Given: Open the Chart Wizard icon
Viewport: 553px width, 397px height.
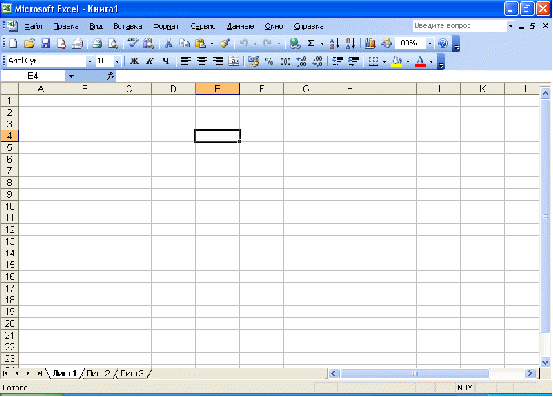Looking at the screenshot, I should 370,43.
